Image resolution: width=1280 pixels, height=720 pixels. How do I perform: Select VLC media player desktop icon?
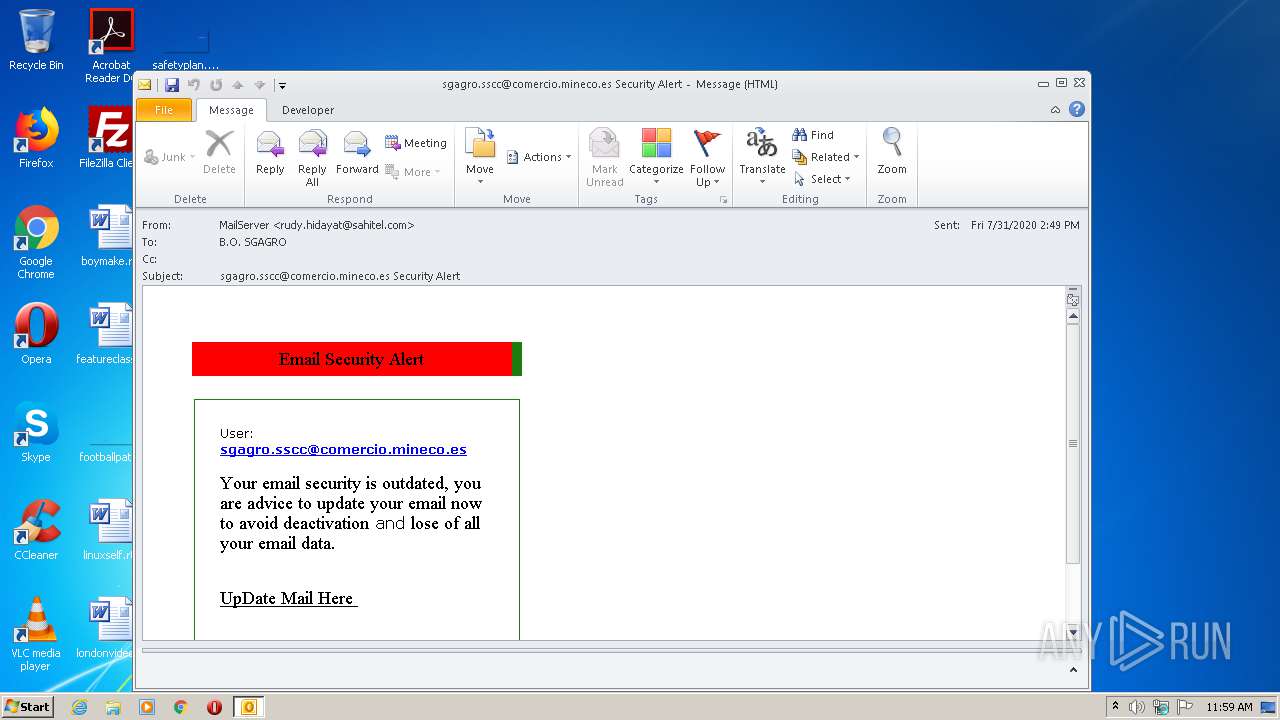[36, 634]
